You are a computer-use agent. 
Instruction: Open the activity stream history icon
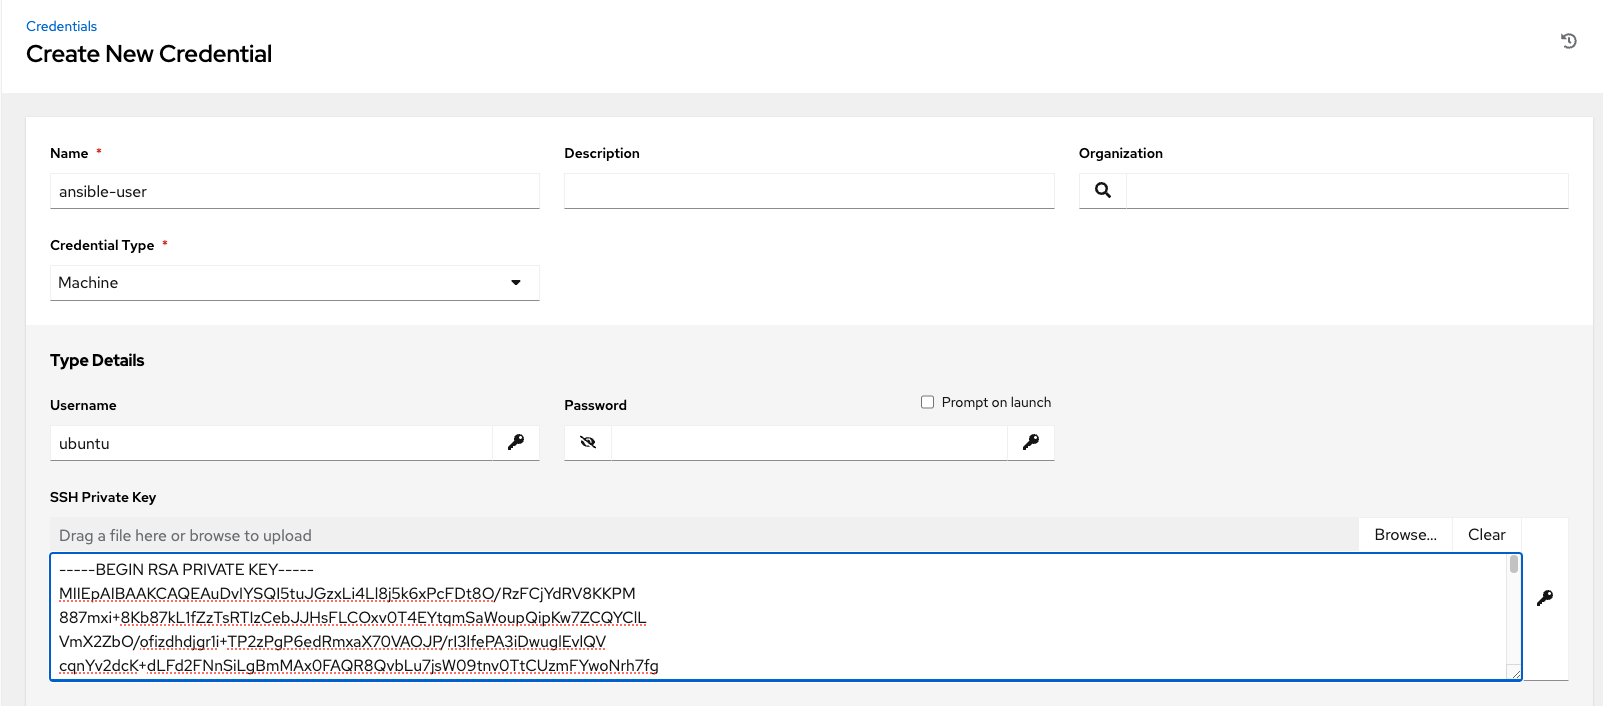(1568, 41)
